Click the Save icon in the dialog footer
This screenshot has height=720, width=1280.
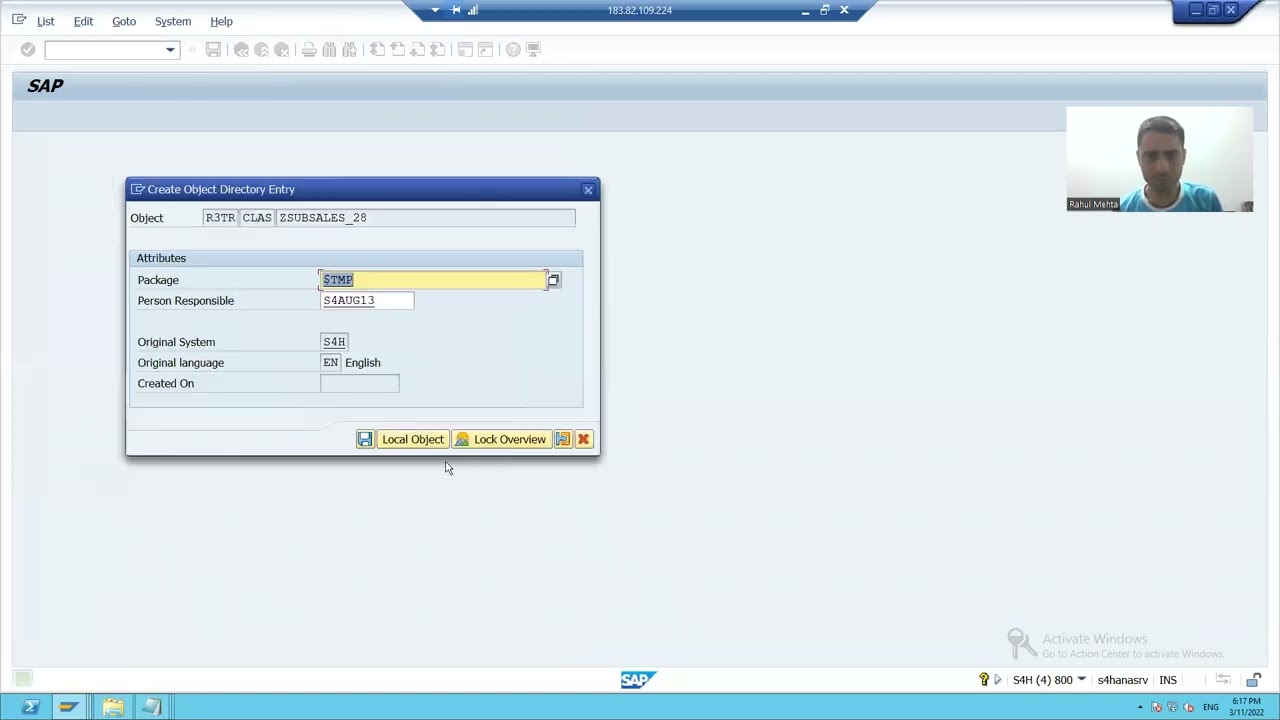365,439
